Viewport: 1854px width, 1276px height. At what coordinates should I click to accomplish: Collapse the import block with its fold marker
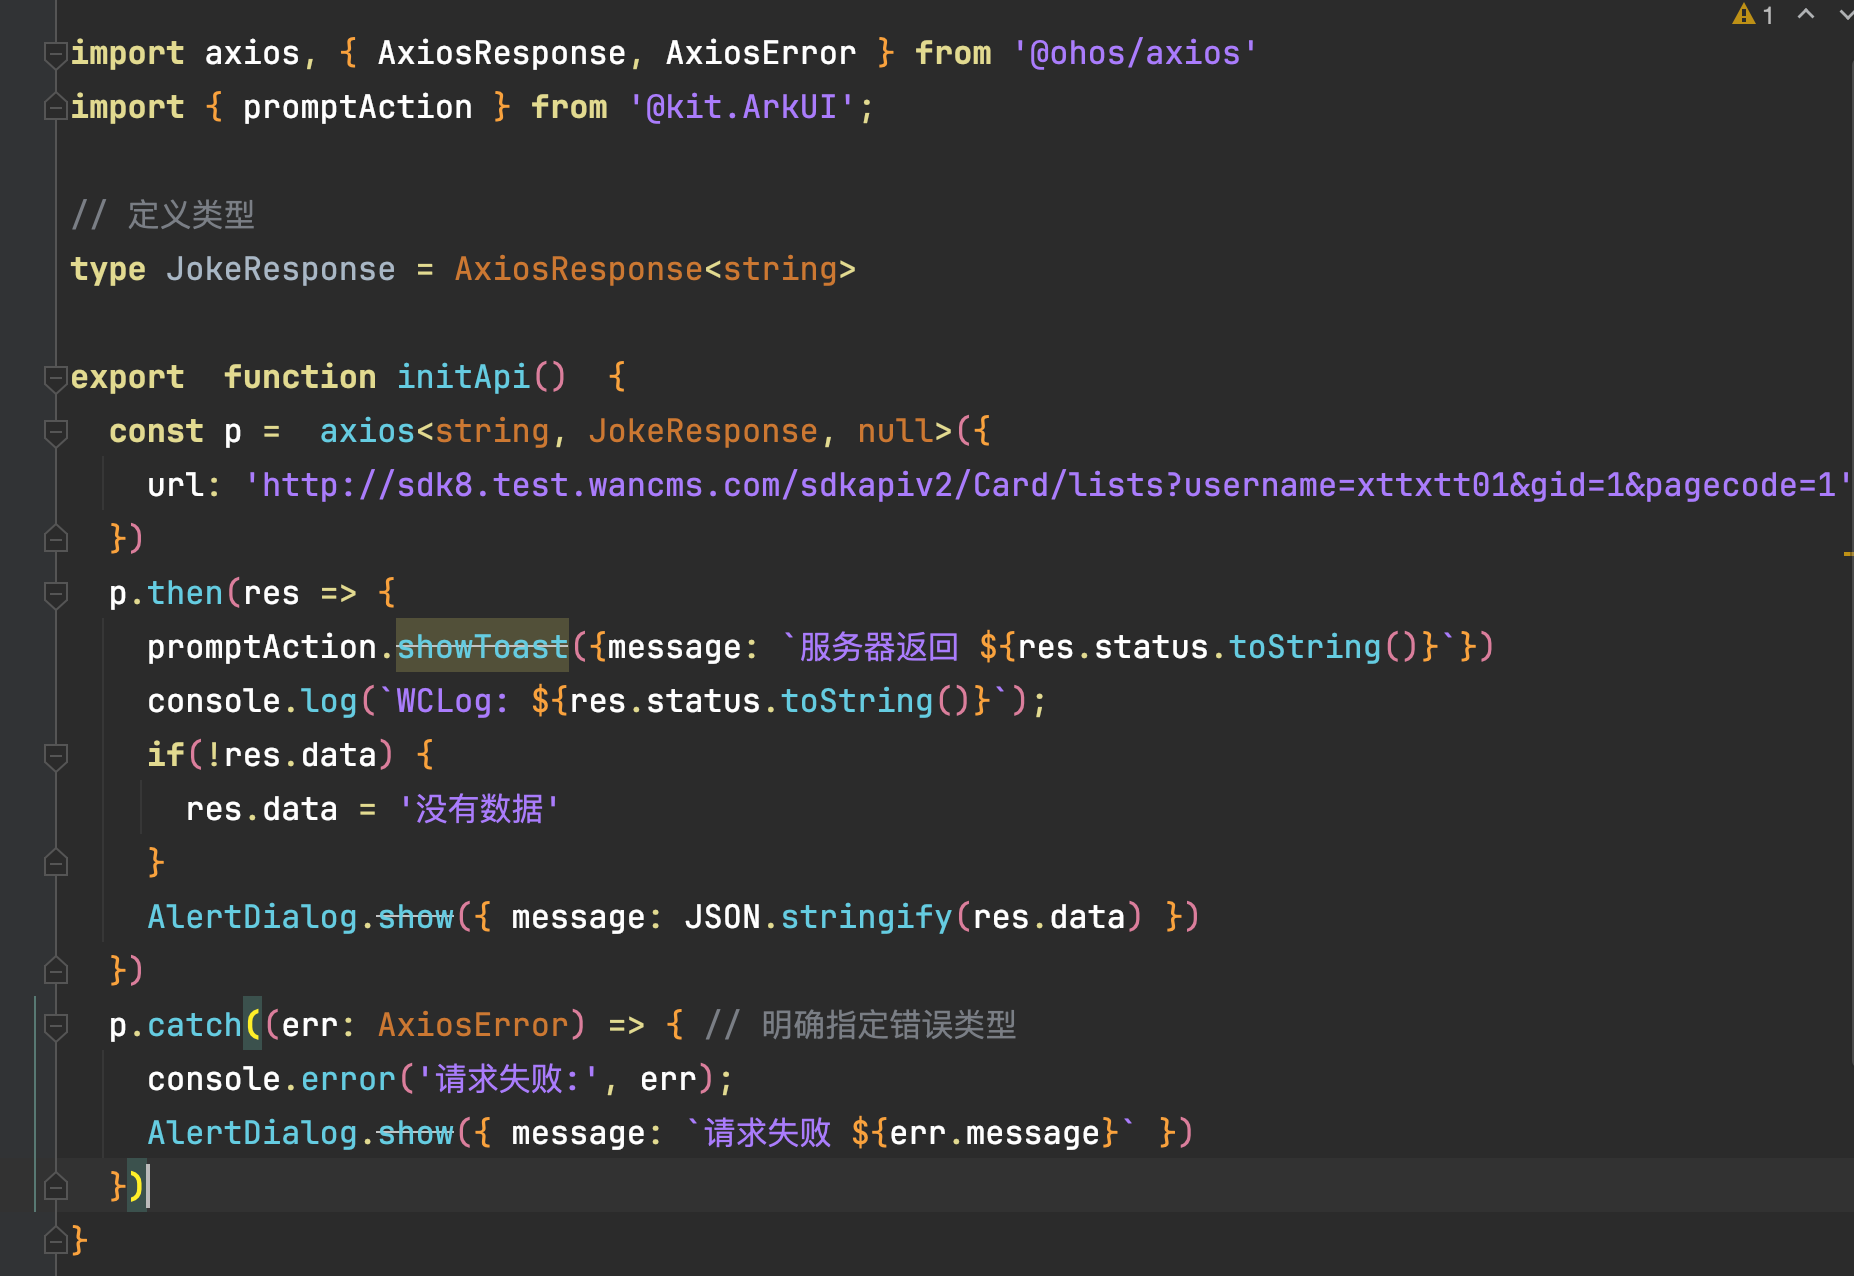point(56,54)
